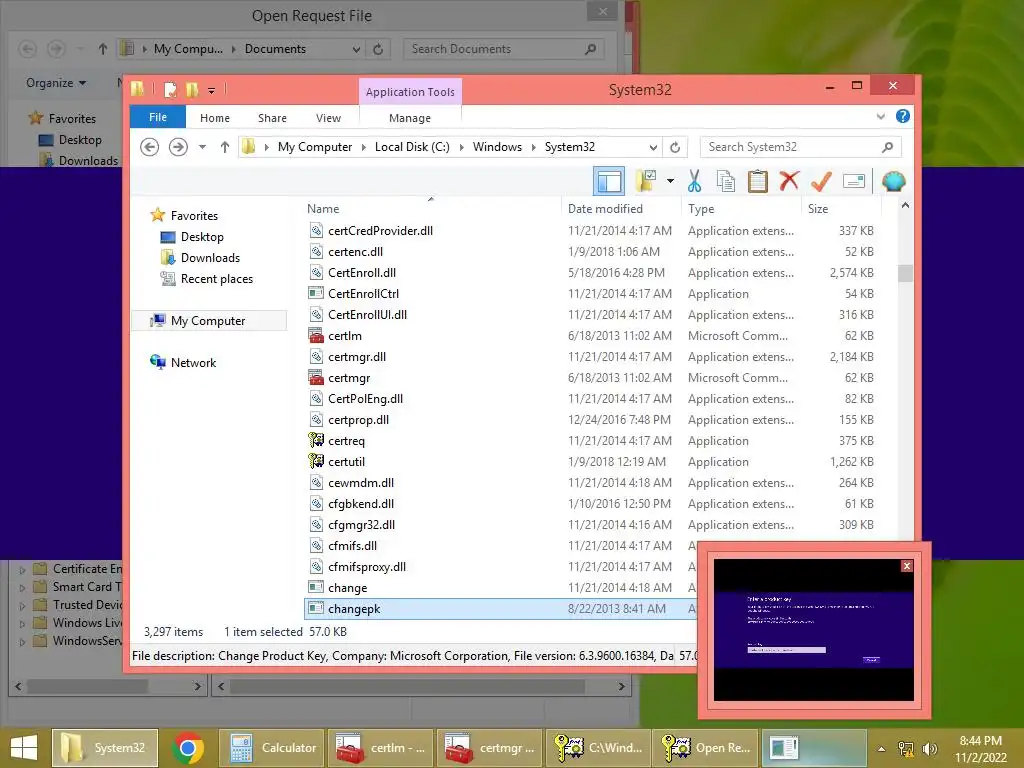Screen dimensions: 1024x768
Task: Select the certutil application icon
Action: [316, 461]
